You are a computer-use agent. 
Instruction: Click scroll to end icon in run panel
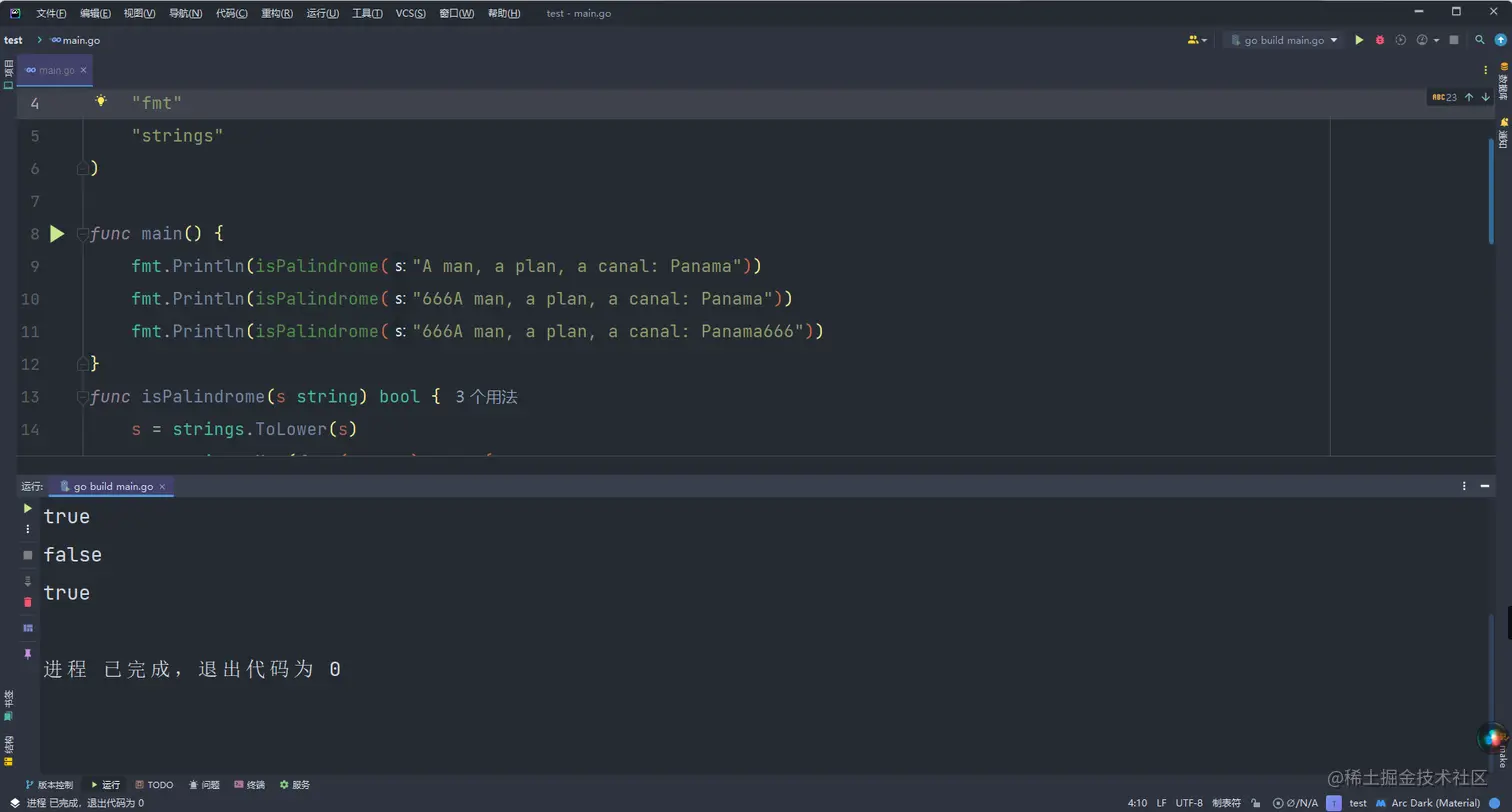point(28,580)
